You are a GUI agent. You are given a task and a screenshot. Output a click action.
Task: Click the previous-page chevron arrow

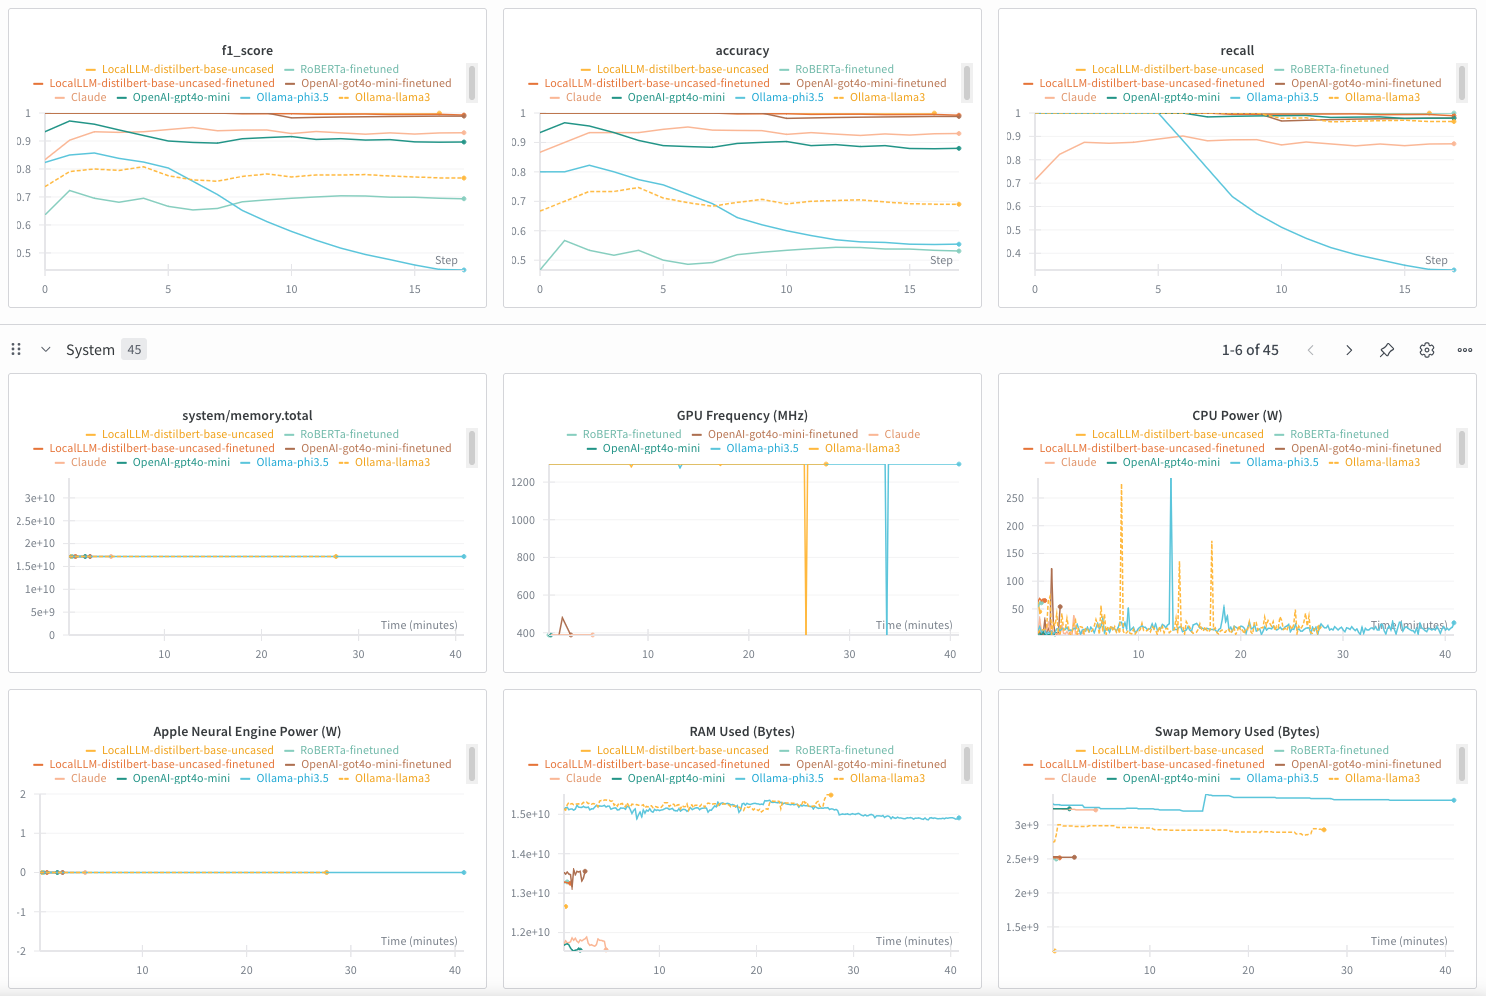click(1311, 350)
